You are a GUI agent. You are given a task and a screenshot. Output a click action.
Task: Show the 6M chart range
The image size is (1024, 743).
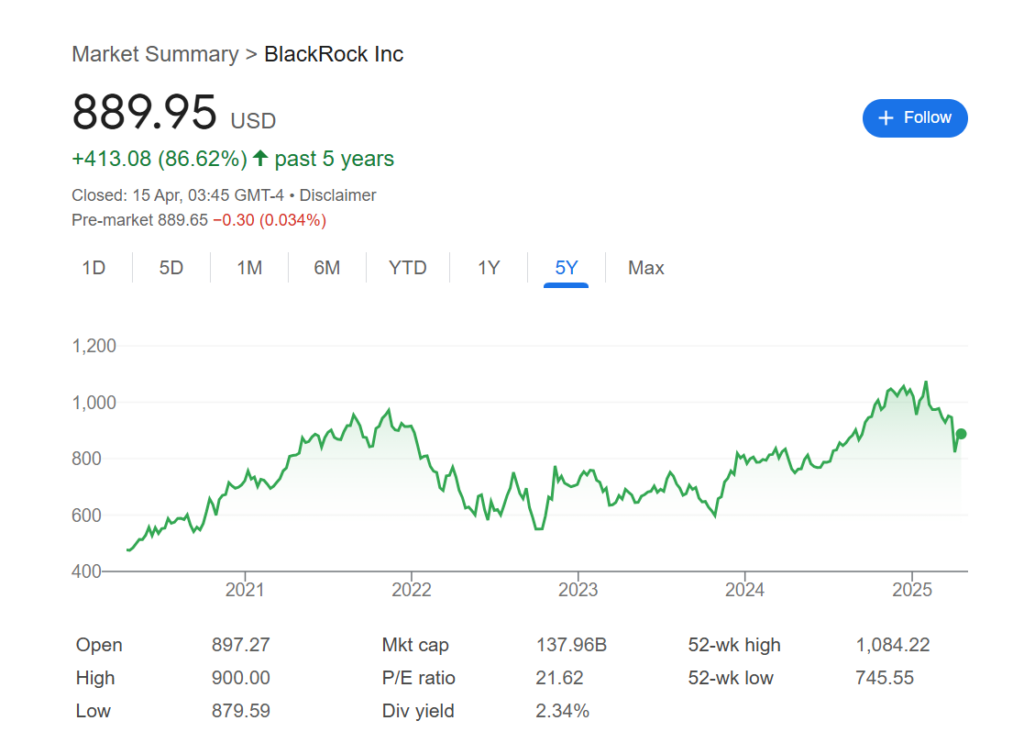coord(327,268)
